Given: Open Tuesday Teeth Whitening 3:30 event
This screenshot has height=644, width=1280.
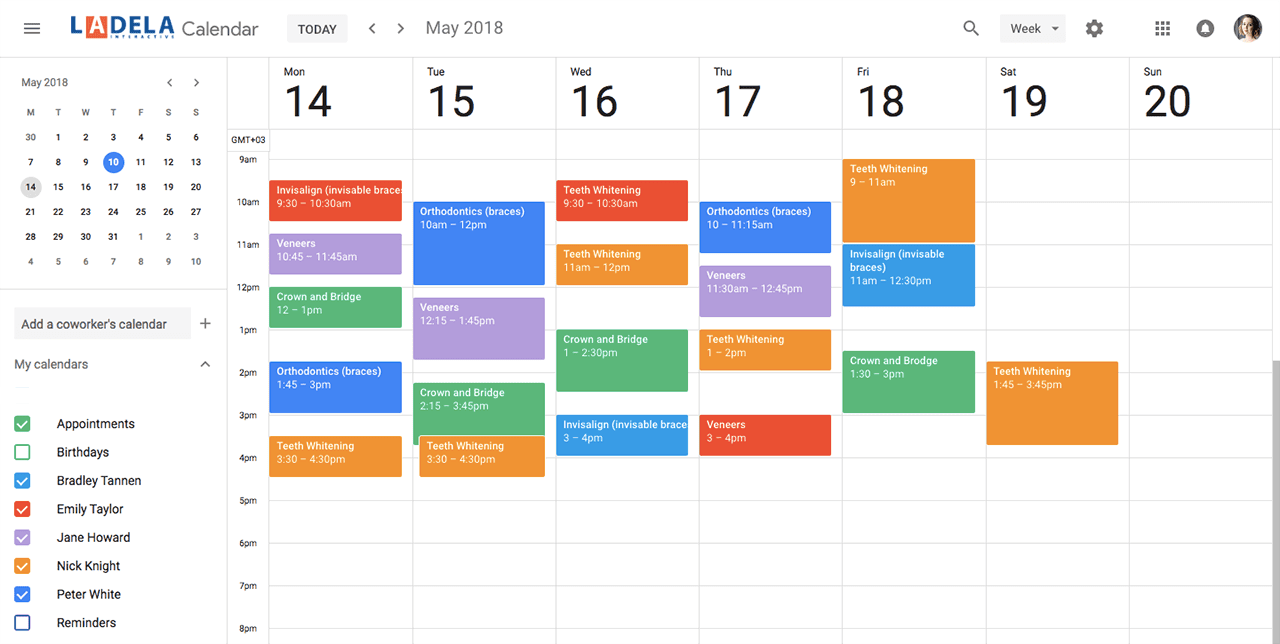Looking at the screenshot, I should pos(482,456).
